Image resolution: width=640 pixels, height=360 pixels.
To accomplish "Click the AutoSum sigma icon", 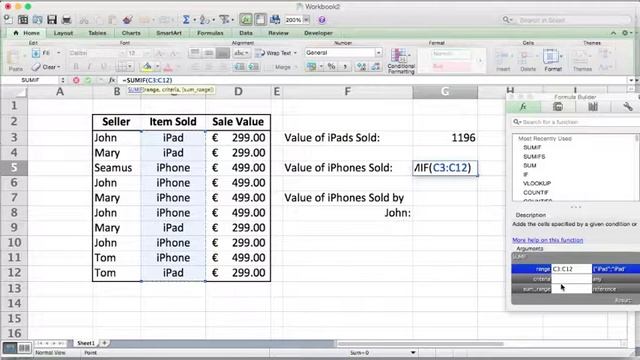I will 186,19.
